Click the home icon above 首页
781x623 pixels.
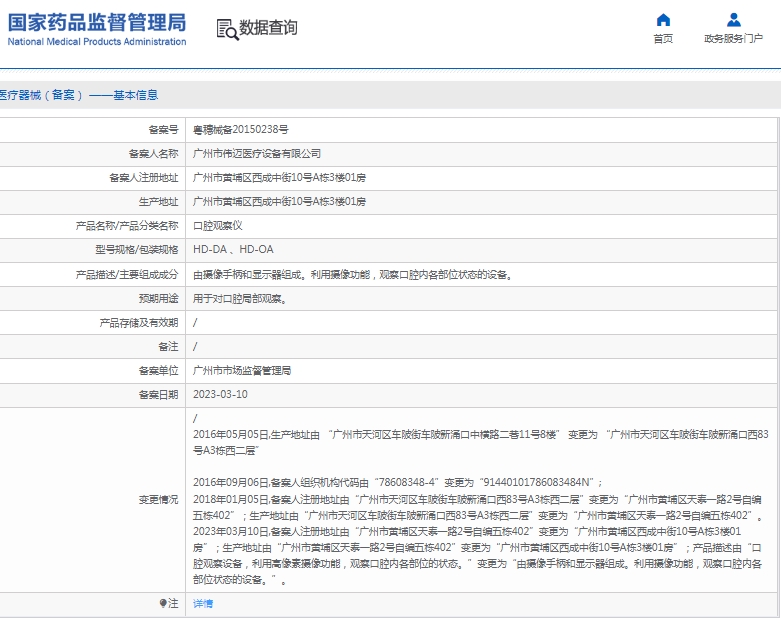[x=663, y=20]
